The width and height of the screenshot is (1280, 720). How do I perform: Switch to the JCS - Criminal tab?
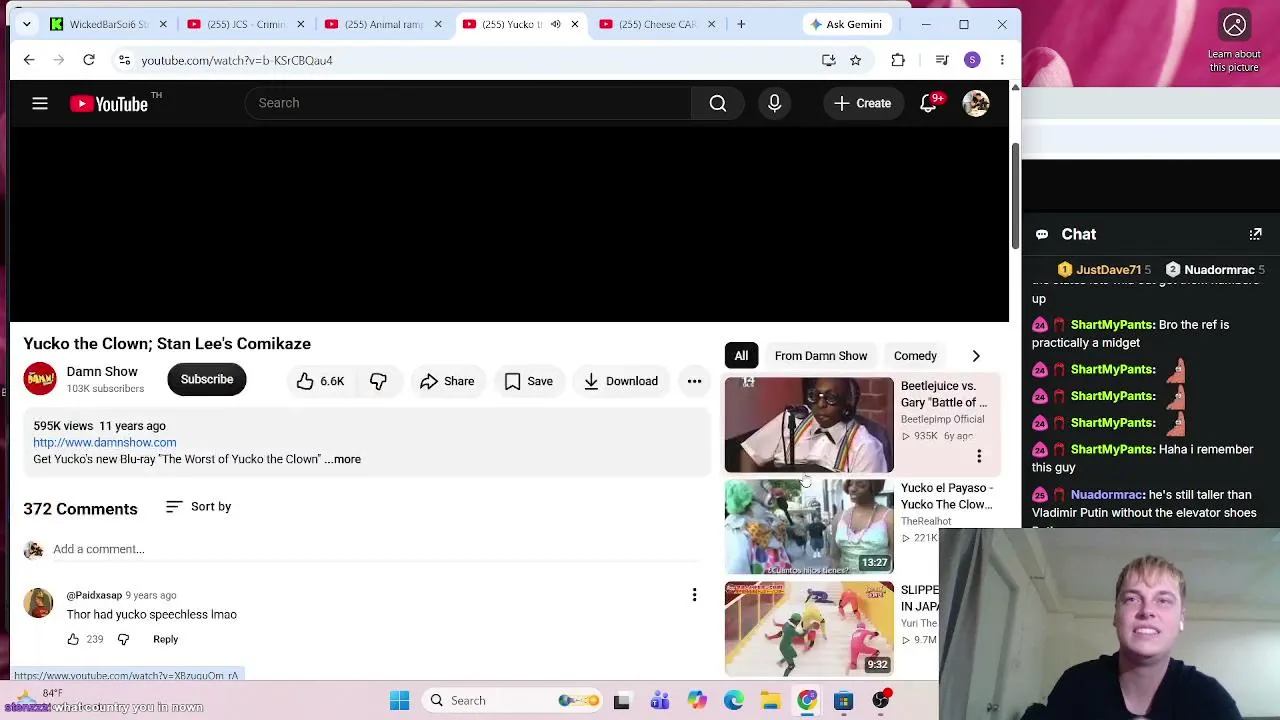point(247,24)
